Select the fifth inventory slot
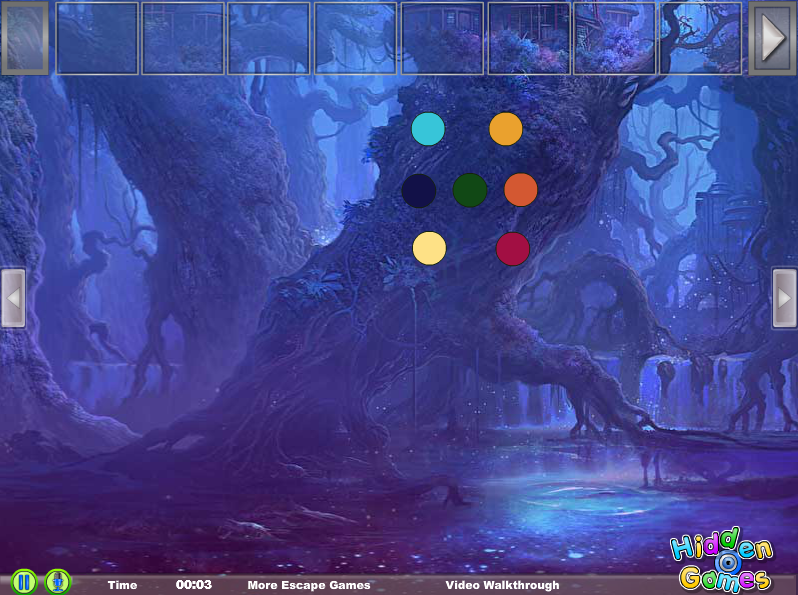This screenshot has height=595, width=798. click(x=442, y=39)
